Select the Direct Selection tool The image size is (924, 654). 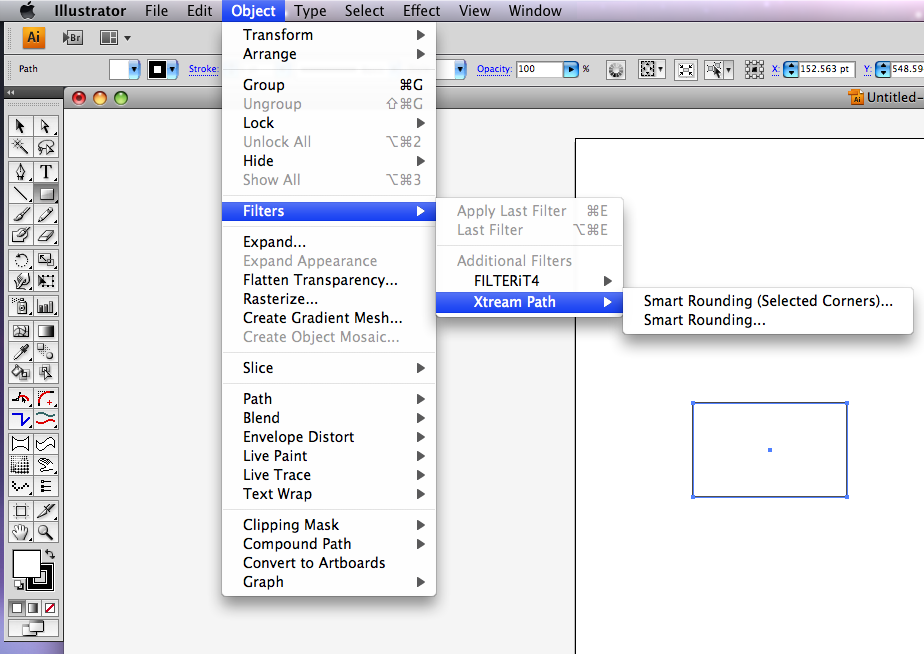click(45, 126)
